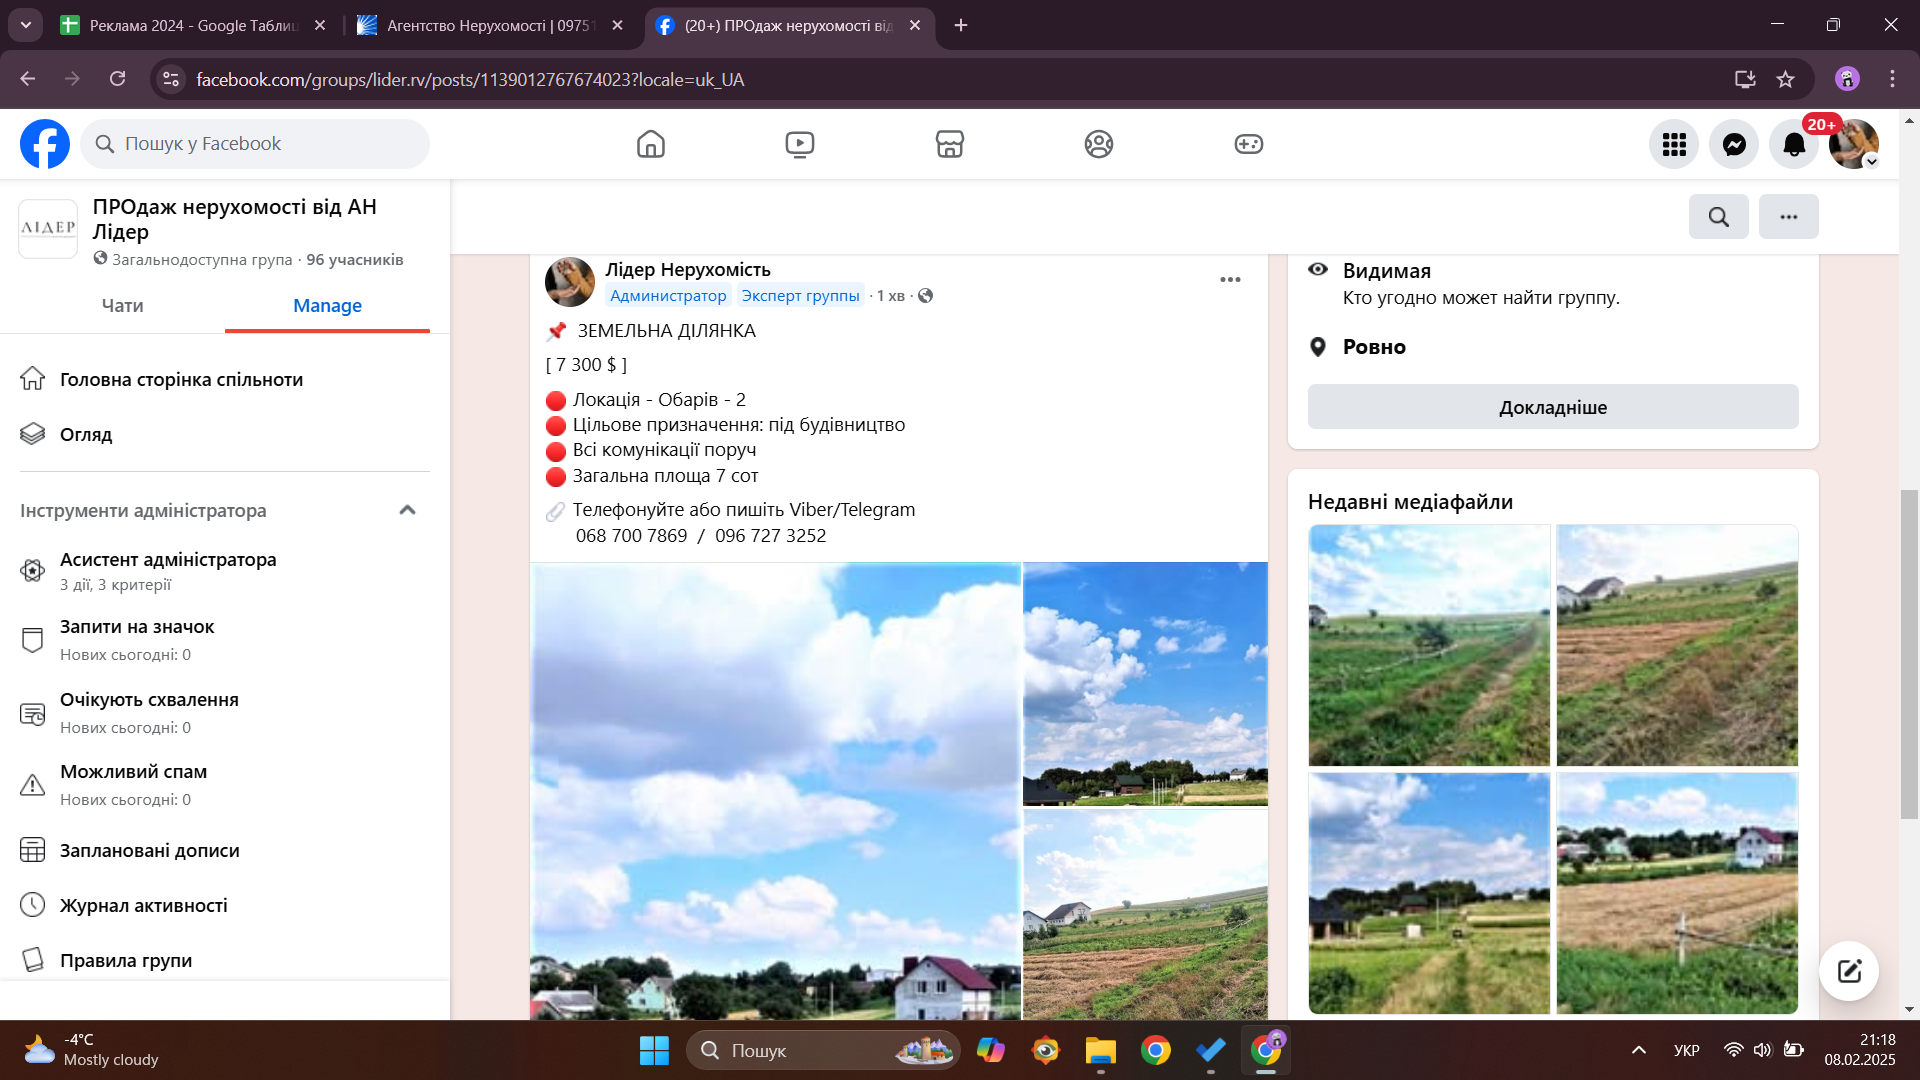Click the group search magnifier button
Viewport: 1920px width, 1080px height.
(1718, 217)
